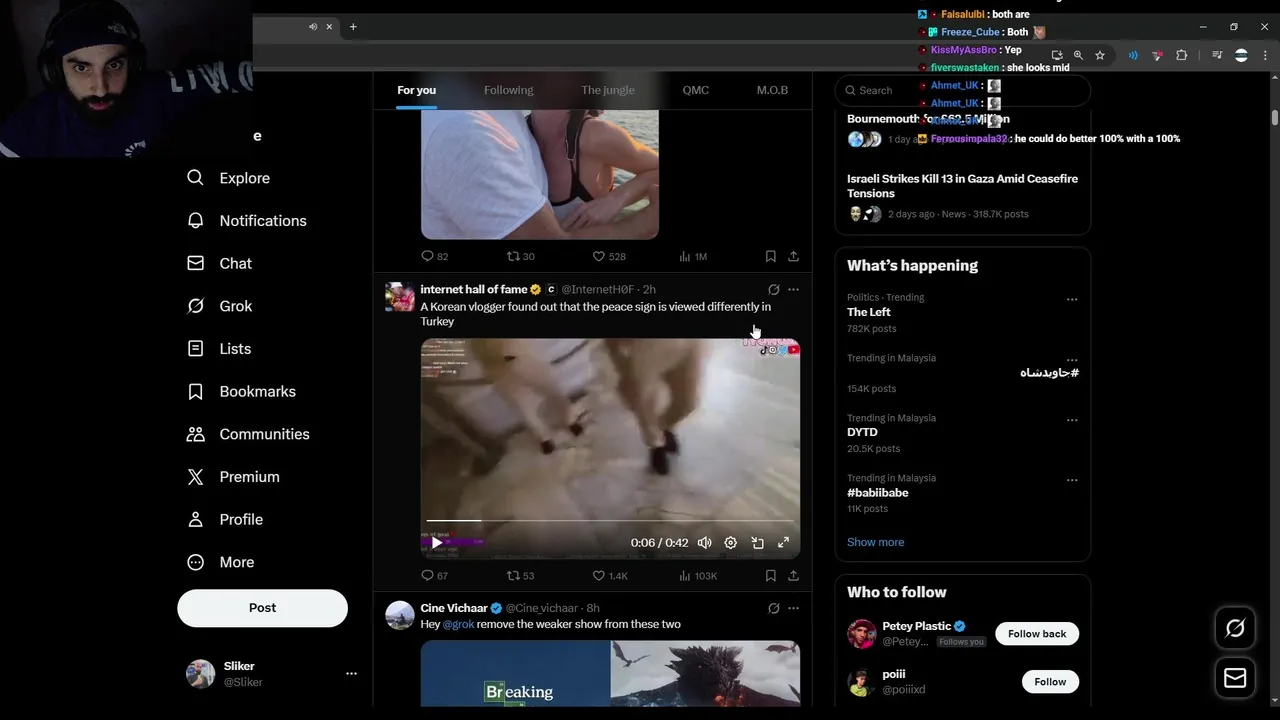Seek on the video progress bar
1280x720 pixels.
click(610, 521)
